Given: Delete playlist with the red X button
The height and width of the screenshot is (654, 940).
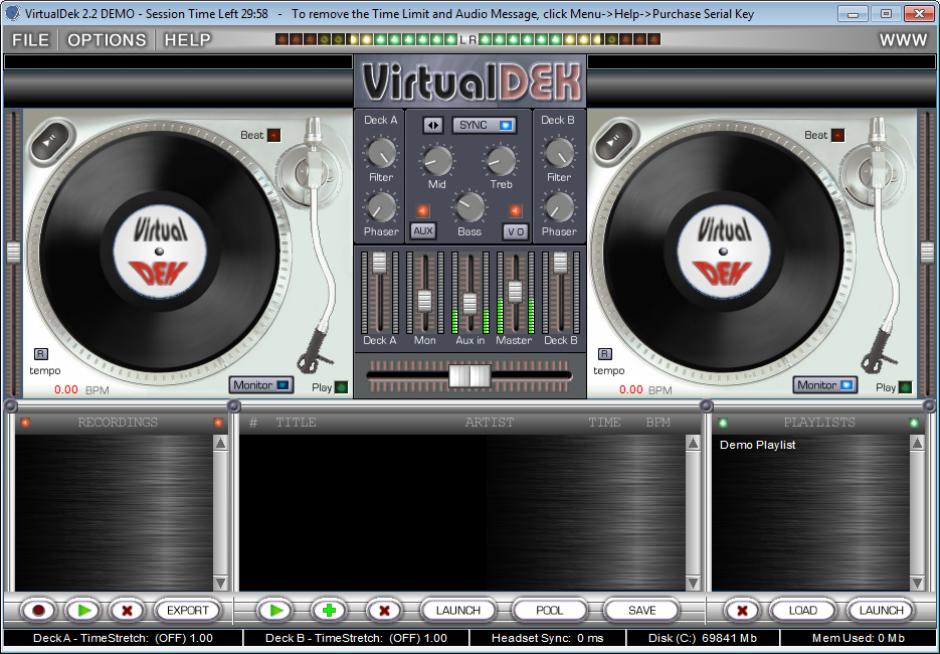Looking at the screenshot, I should (742, 610).
